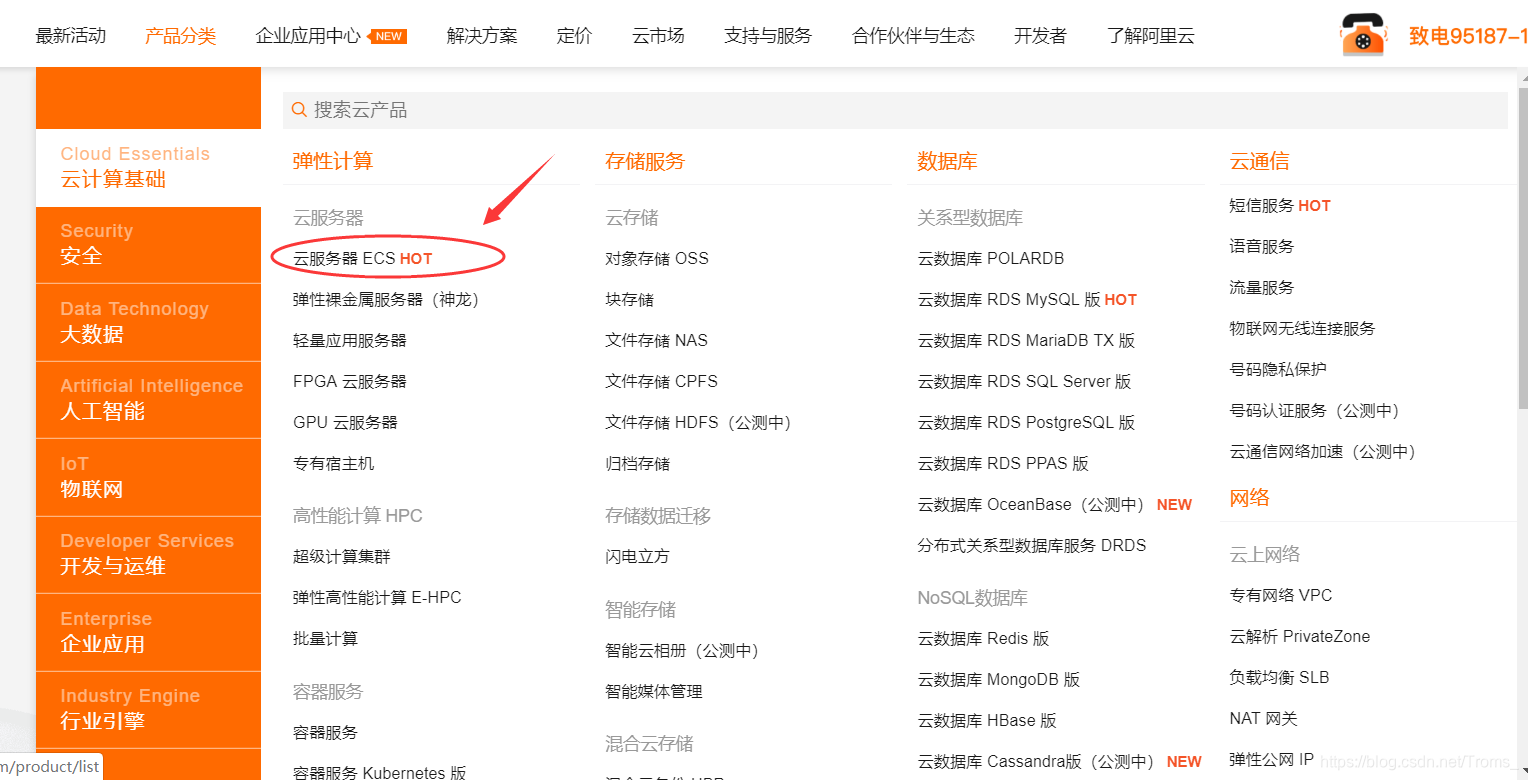Open 专有宿主机 link
This screenshot has height=780, width=1528.
(x=334, y=463)
